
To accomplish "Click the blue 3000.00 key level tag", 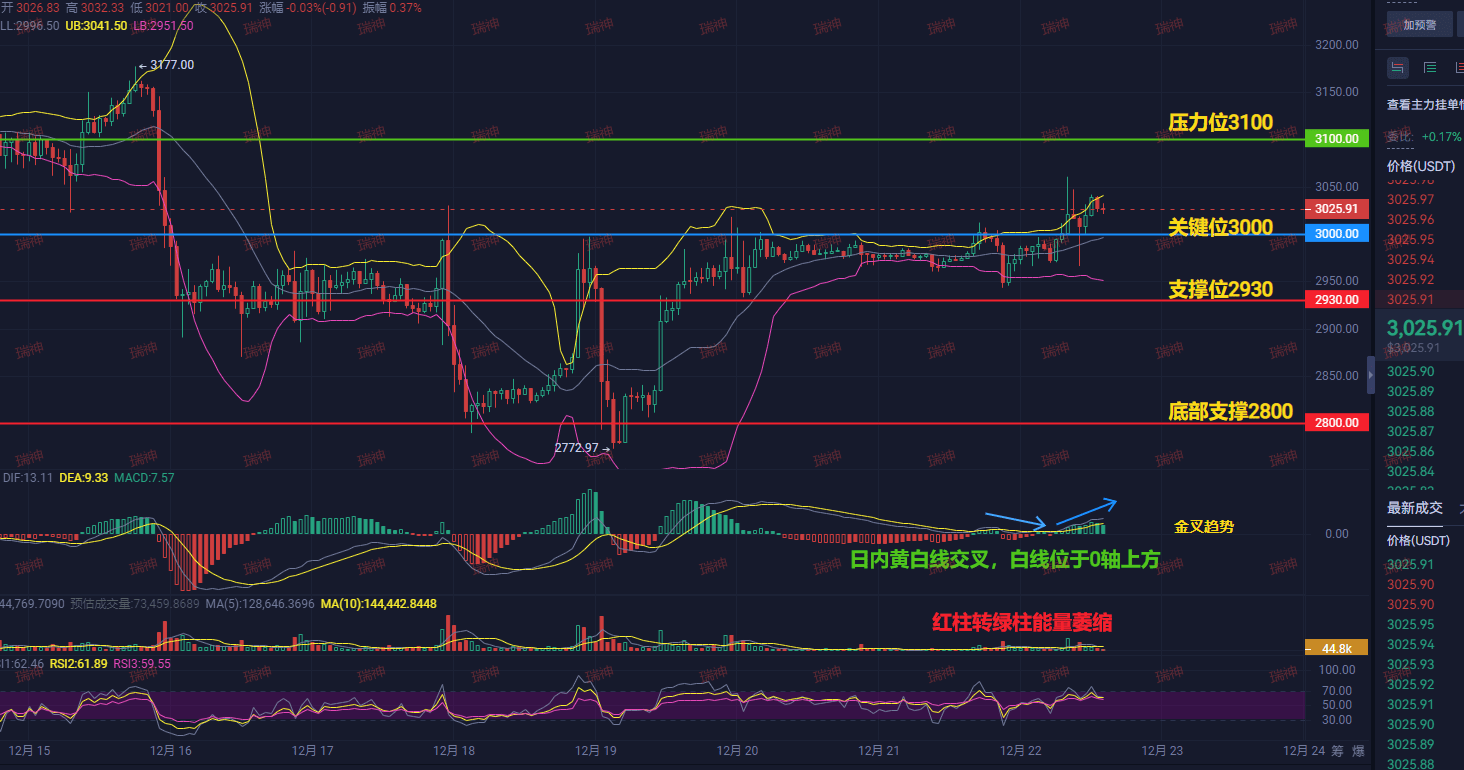I will tap(1337, 233).
